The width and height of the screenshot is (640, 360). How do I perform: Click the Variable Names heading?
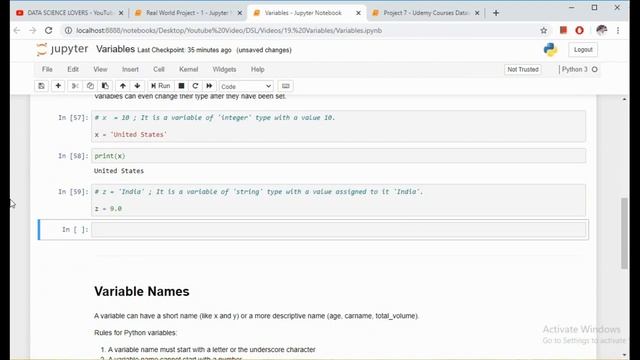coord(142,291)
